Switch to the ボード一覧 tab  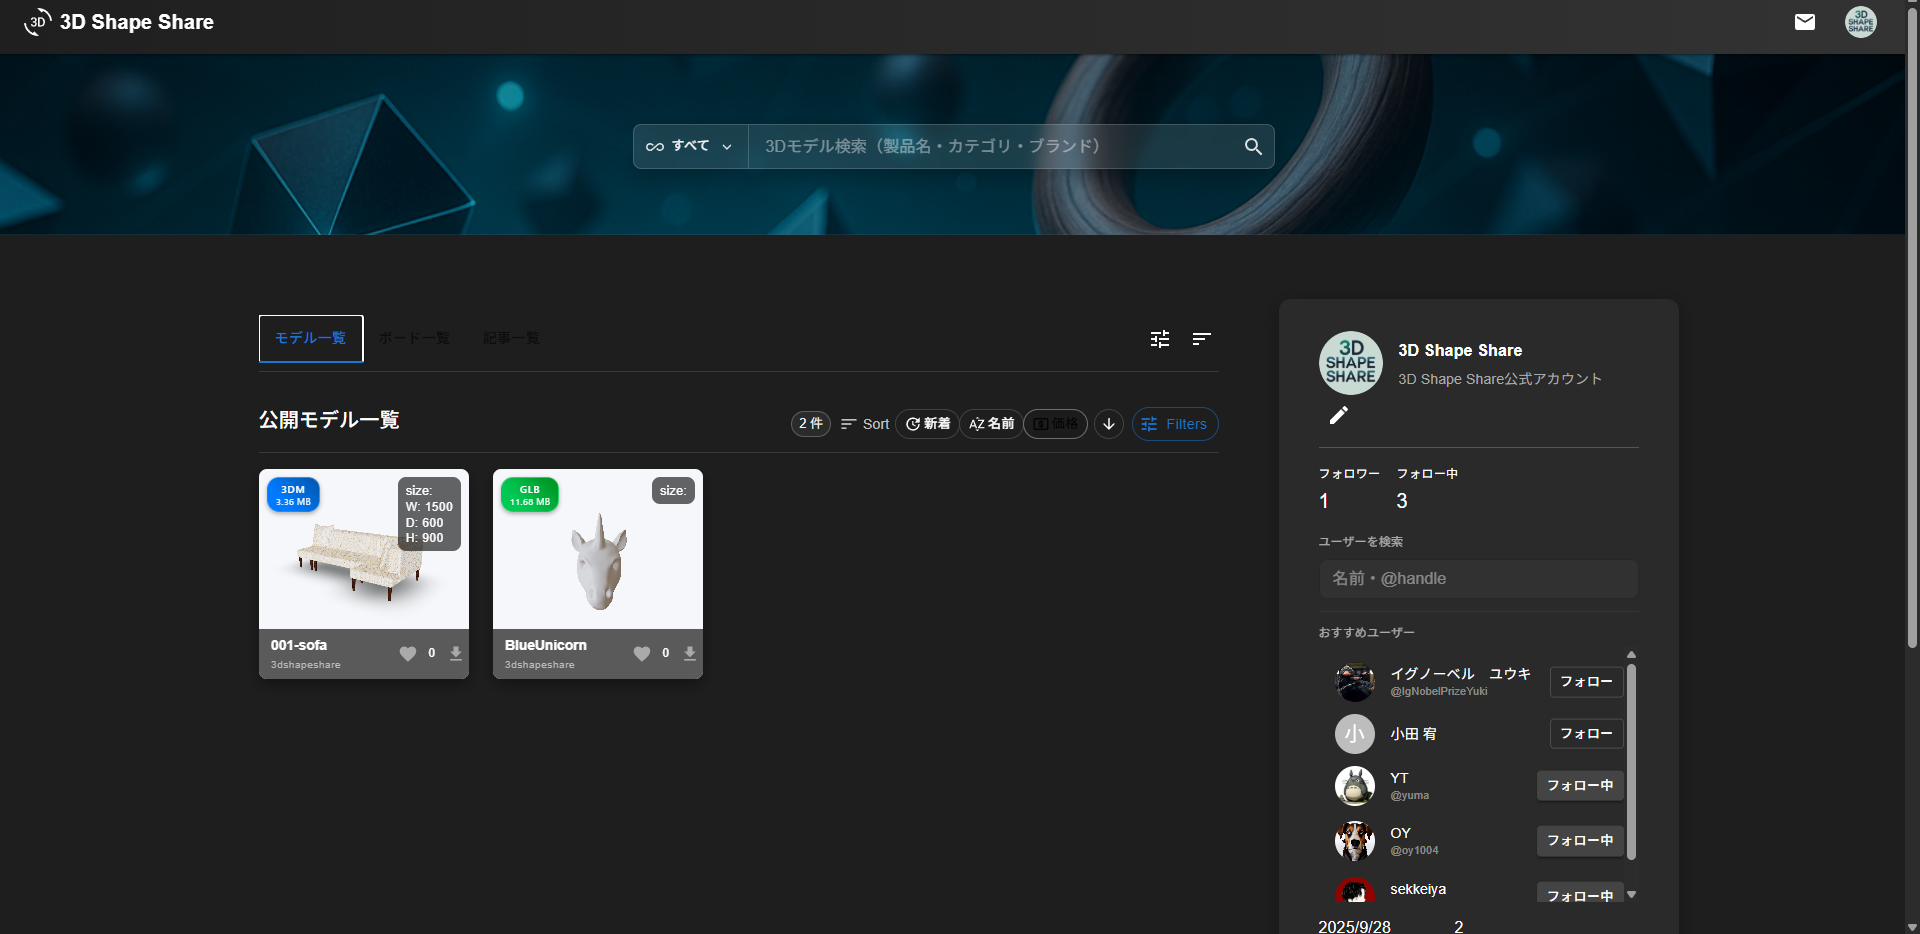(x=414, y=338)
